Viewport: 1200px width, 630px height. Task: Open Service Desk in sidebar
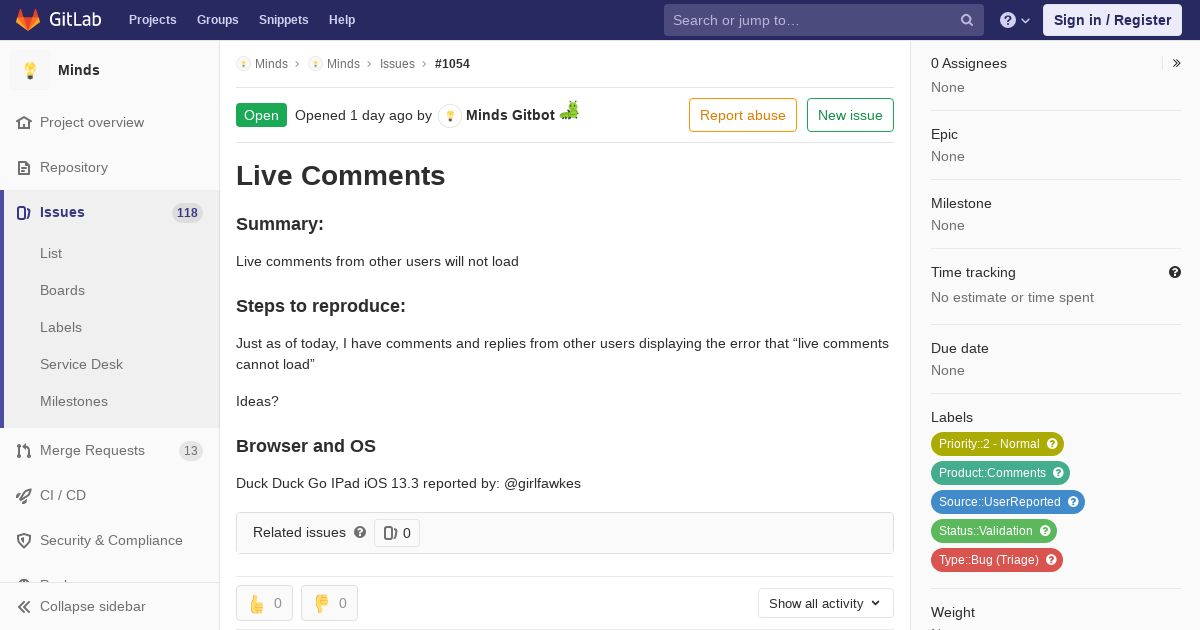click(81, 364)
